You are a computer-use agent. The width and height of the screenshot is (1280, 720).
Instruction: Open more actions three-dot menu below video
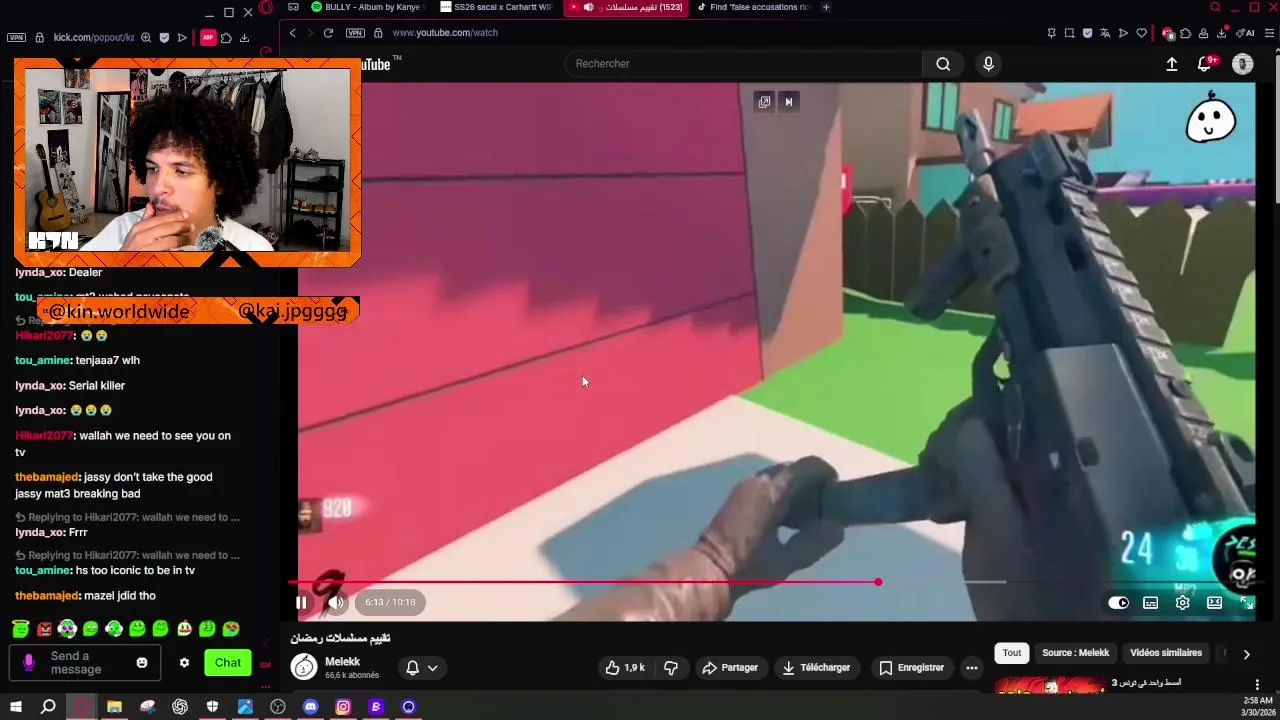pyautogui.click(x=971, y=668)
